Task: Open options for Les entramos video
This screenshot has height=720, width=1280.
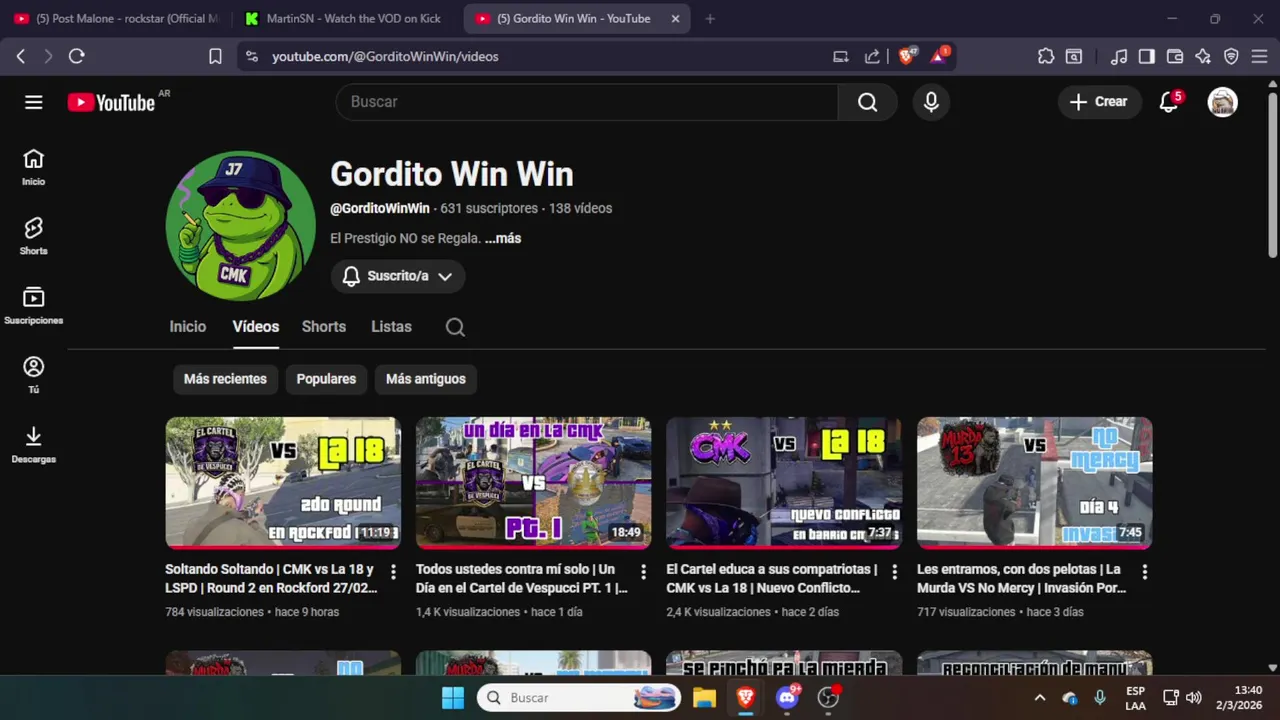Action: [x=1145, y=572]
